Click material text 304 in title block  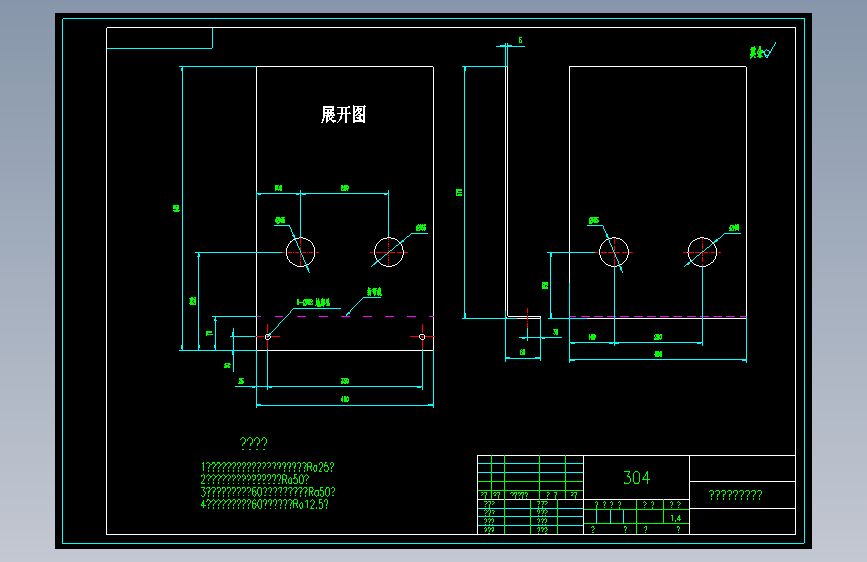[x=636, y=477]
